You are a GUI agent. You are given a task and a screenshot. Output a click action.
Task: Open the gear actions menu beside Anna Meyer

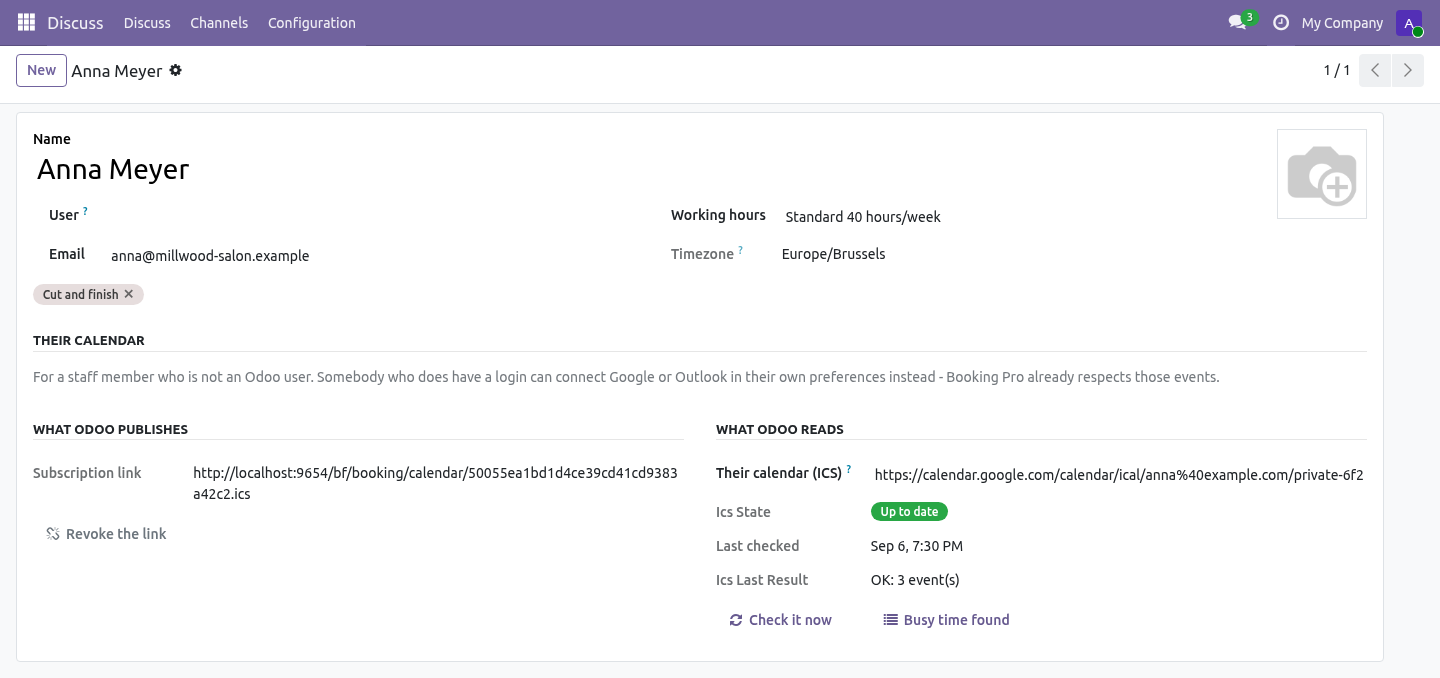(x=176, y=70)
